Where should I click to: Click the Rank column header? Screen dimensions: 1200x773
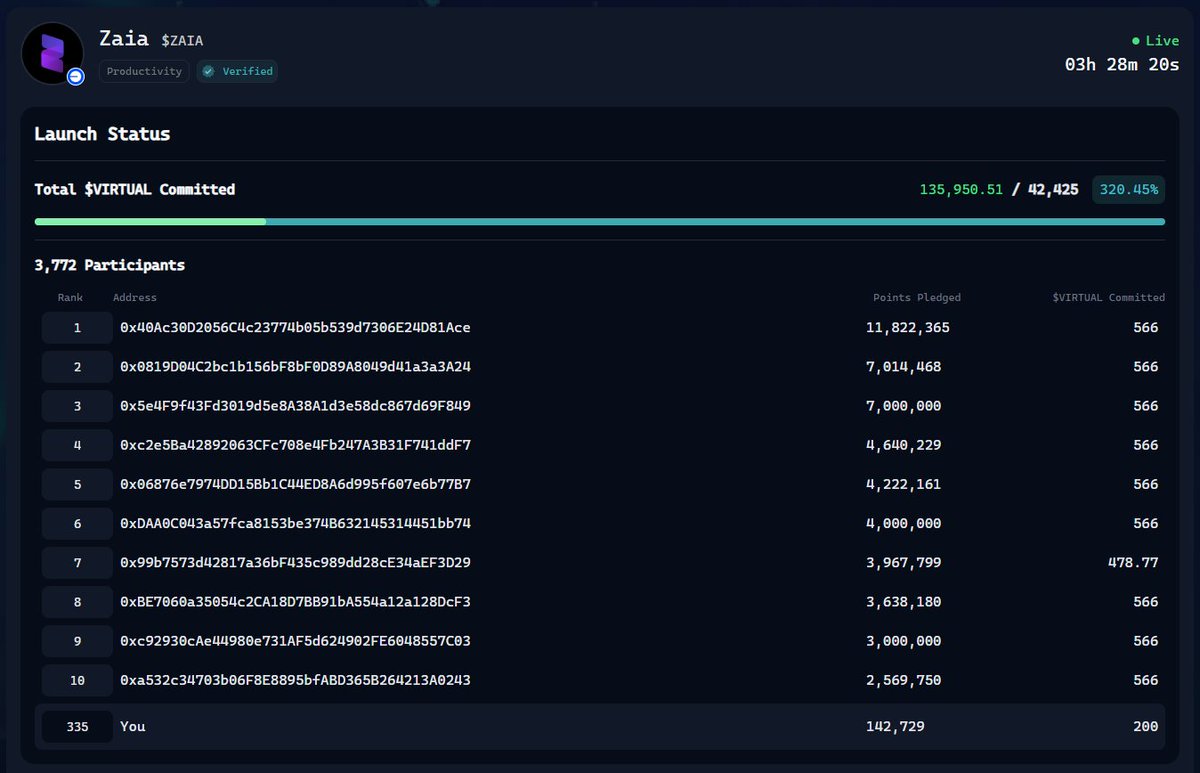[71, 297]
